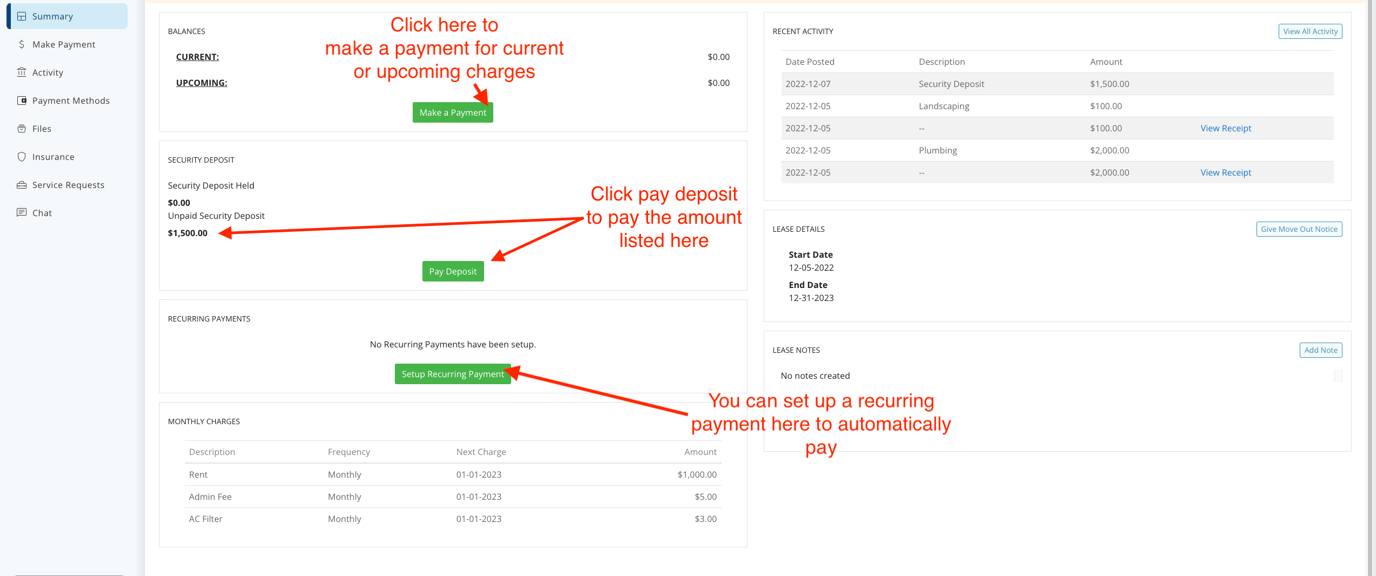Add a lease note with Add Note
Image resolution: width=1376 pixels, height=576 pixels.
[1320, 350]
